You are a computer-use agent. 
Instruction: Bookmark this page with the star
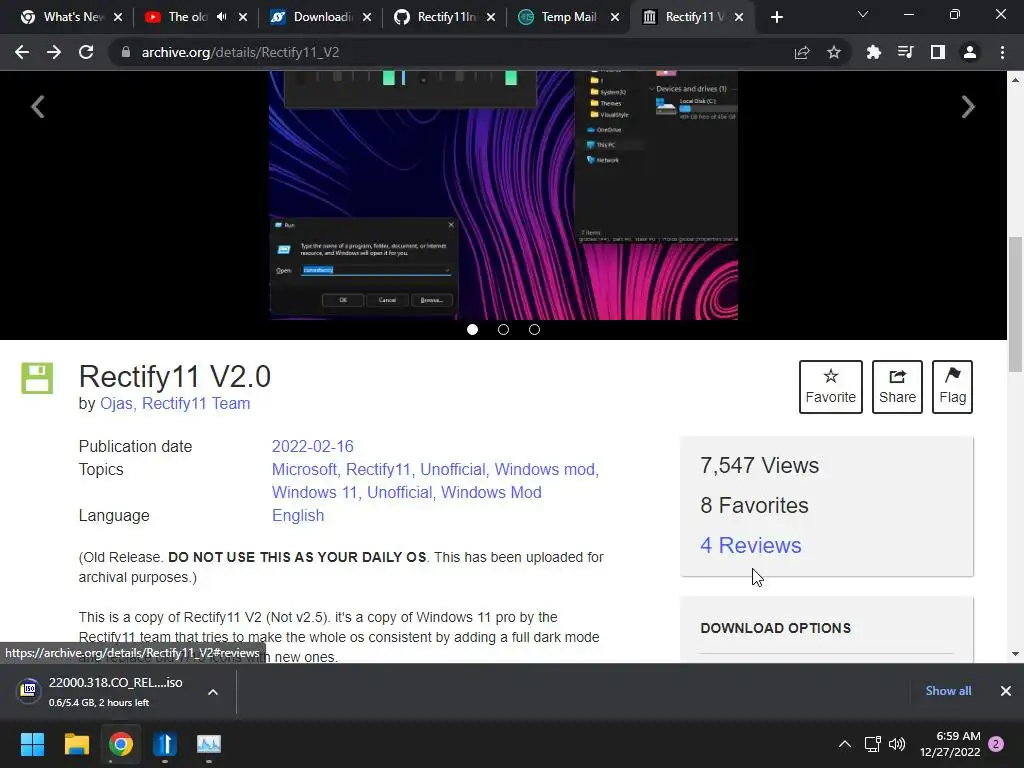[x=834, y=52]
